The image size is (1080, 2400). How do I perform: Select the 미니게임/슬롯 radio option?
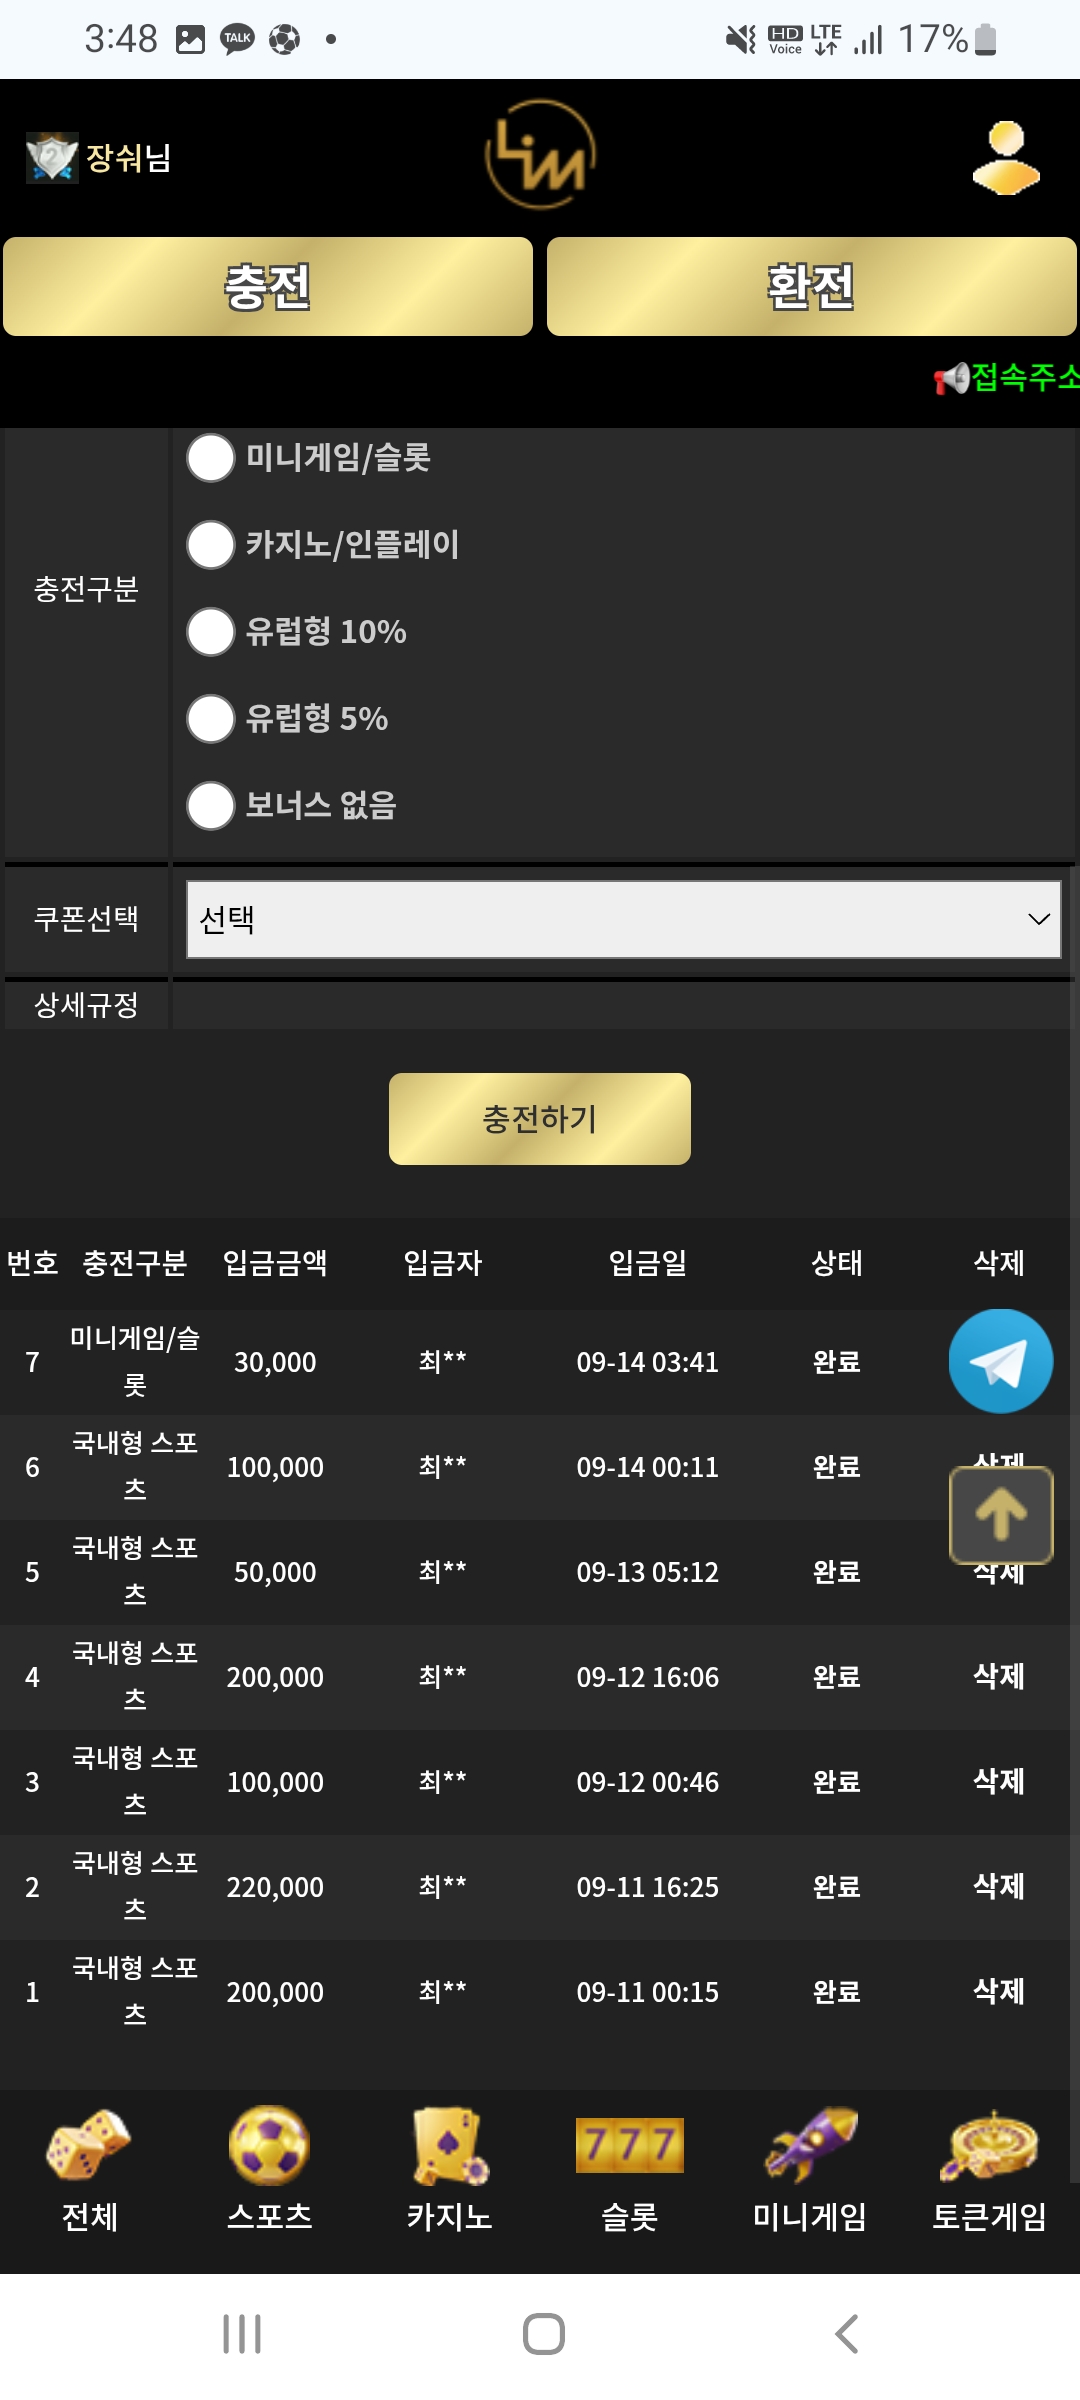tap(211, 458)
